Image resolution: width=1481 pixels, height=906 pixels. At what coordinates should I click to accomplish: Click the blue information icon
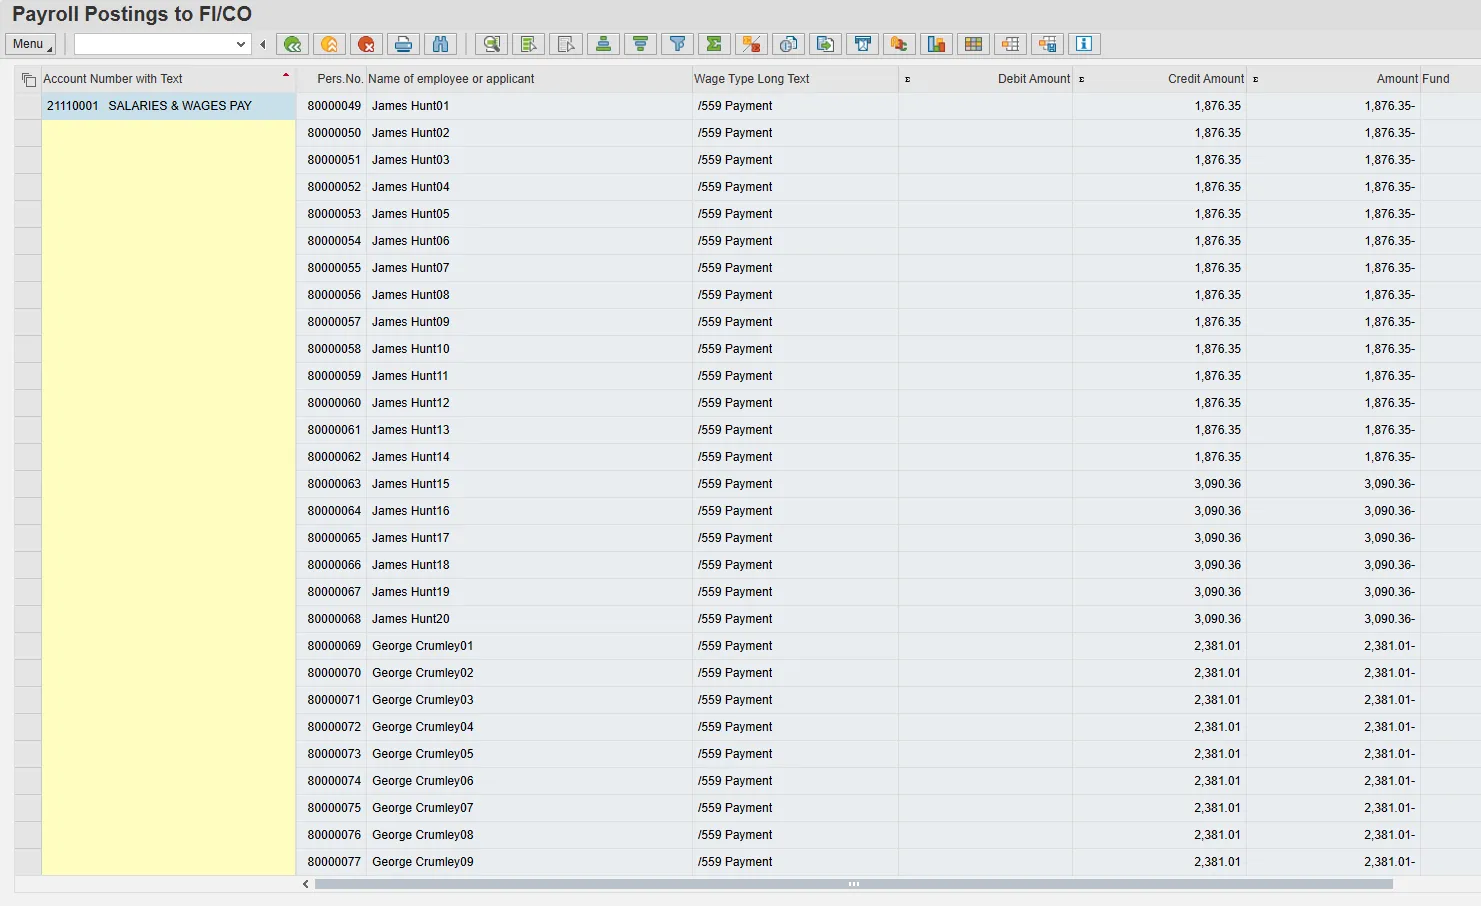(1084, 44)
